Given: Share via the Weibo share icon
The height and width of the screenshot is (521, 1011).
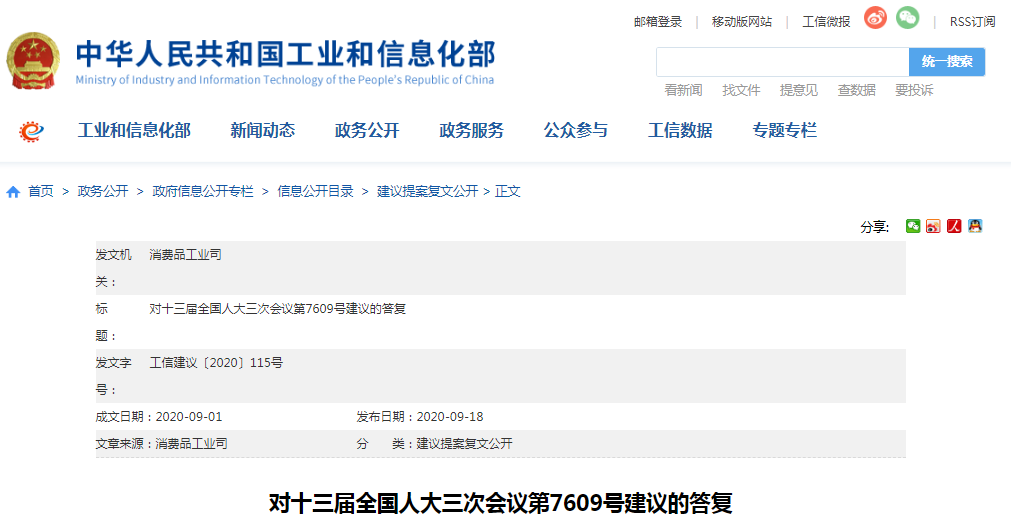Looking at the screenshot, I should point(933,226).
